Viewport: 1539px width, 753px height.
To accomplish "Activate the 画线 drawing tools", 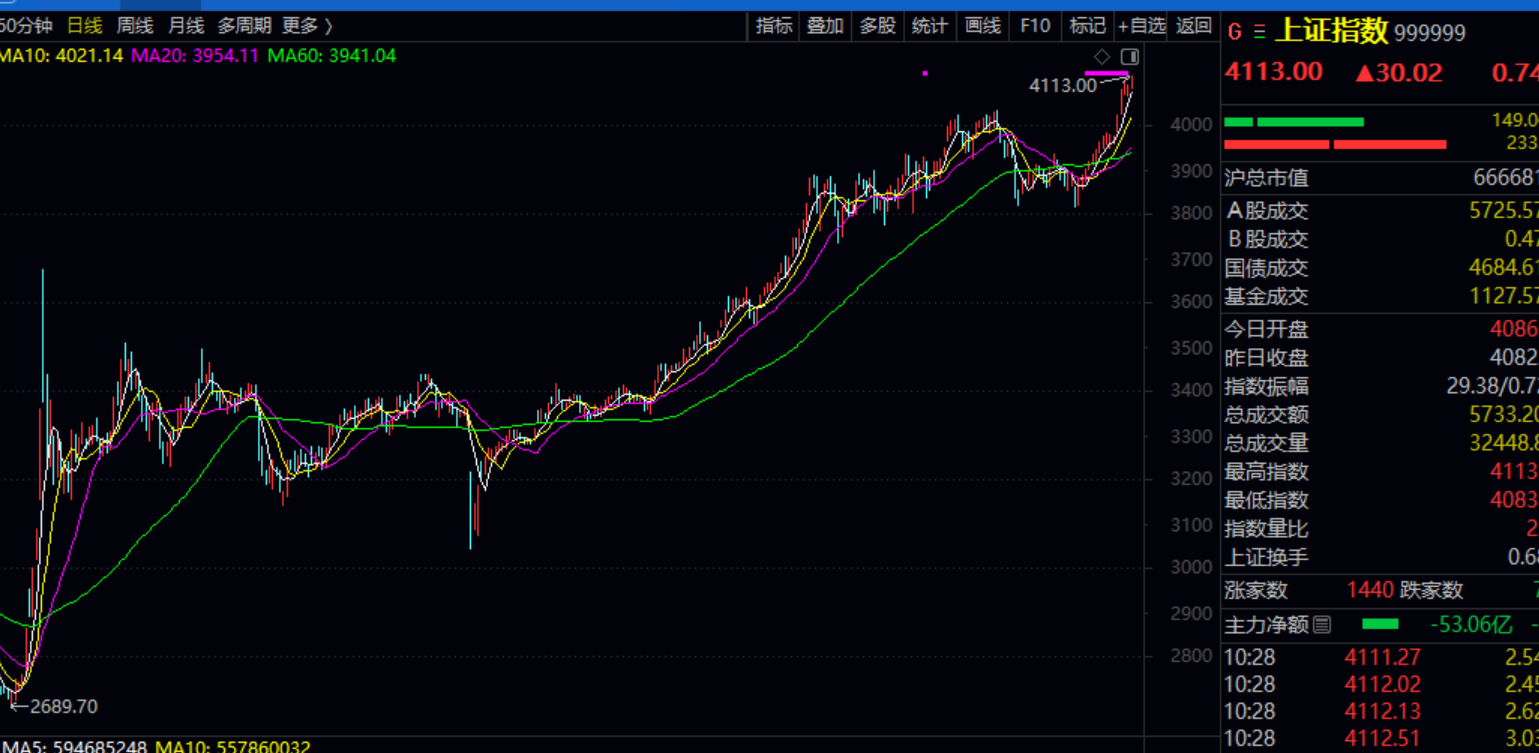I will click(x=982, y=26).
